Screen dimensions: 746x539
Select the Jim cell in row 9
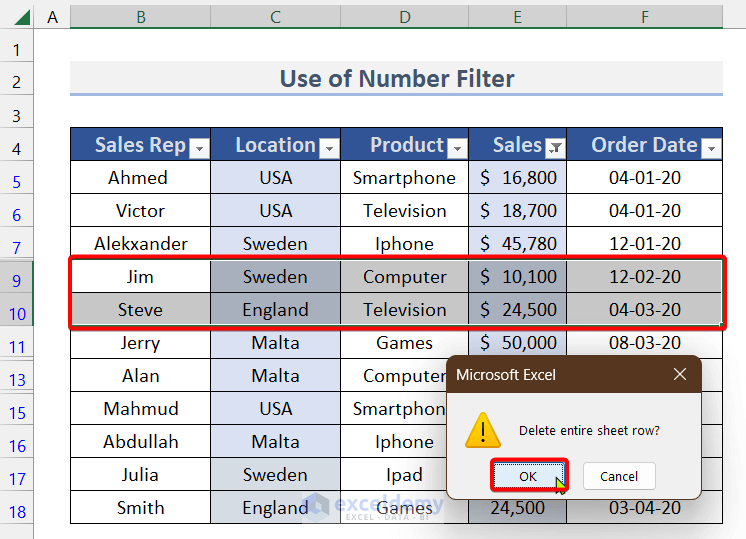[x=140, y=277]
